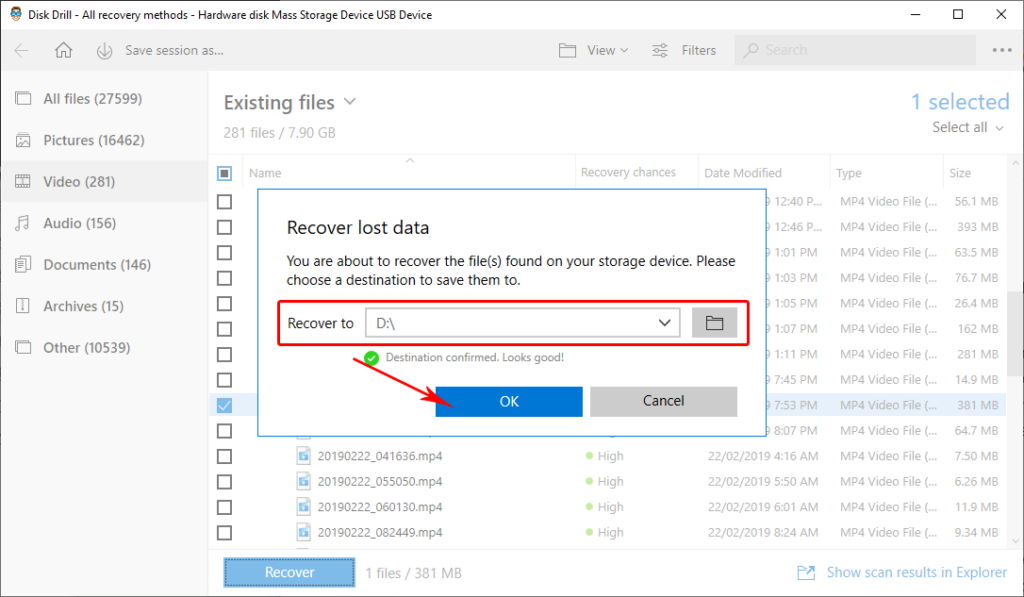Expand the Existing files chevron
The image size is (1024, 597).
point(350,102)
